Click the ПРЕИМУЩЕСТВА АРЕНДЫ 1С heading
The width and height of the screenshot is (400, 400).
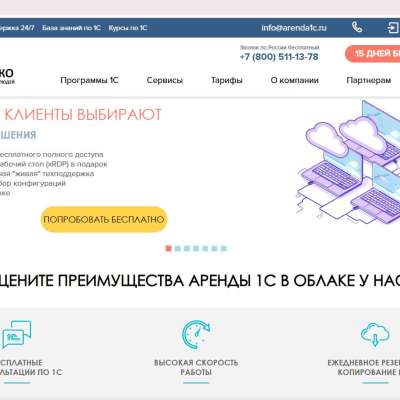pyautogui.click(x=167, y=281)
